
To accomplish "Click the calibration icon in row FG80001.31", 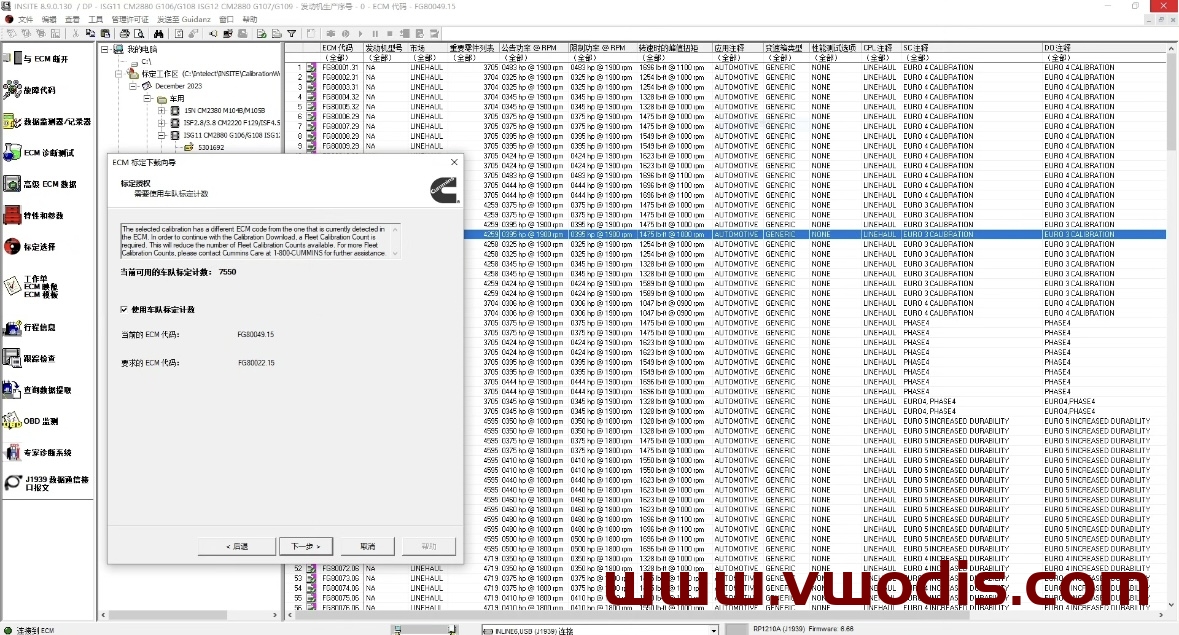I will (311, 68).
